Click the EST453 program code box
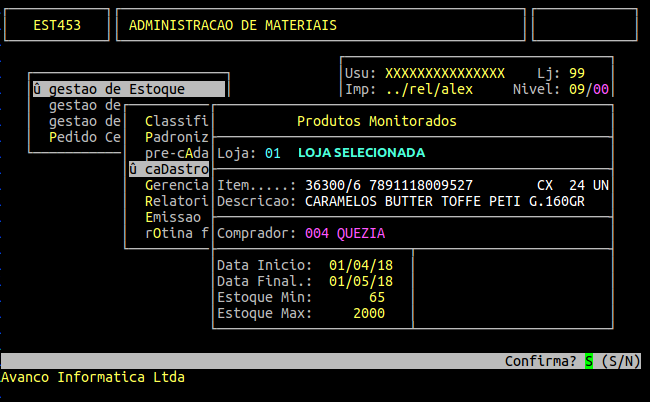Viewport: 650px width, 402px height. pos(57,25)
